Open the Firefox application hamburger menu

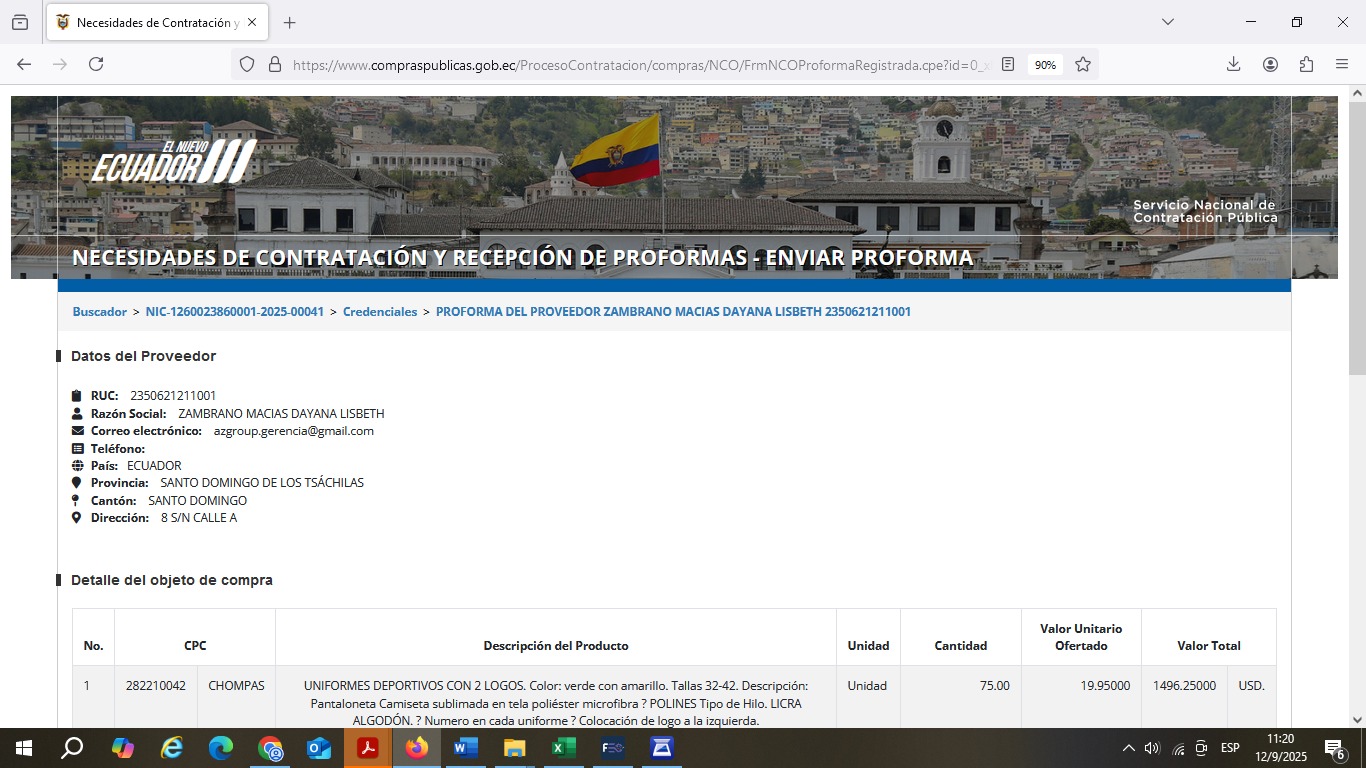click(1342, 64)
